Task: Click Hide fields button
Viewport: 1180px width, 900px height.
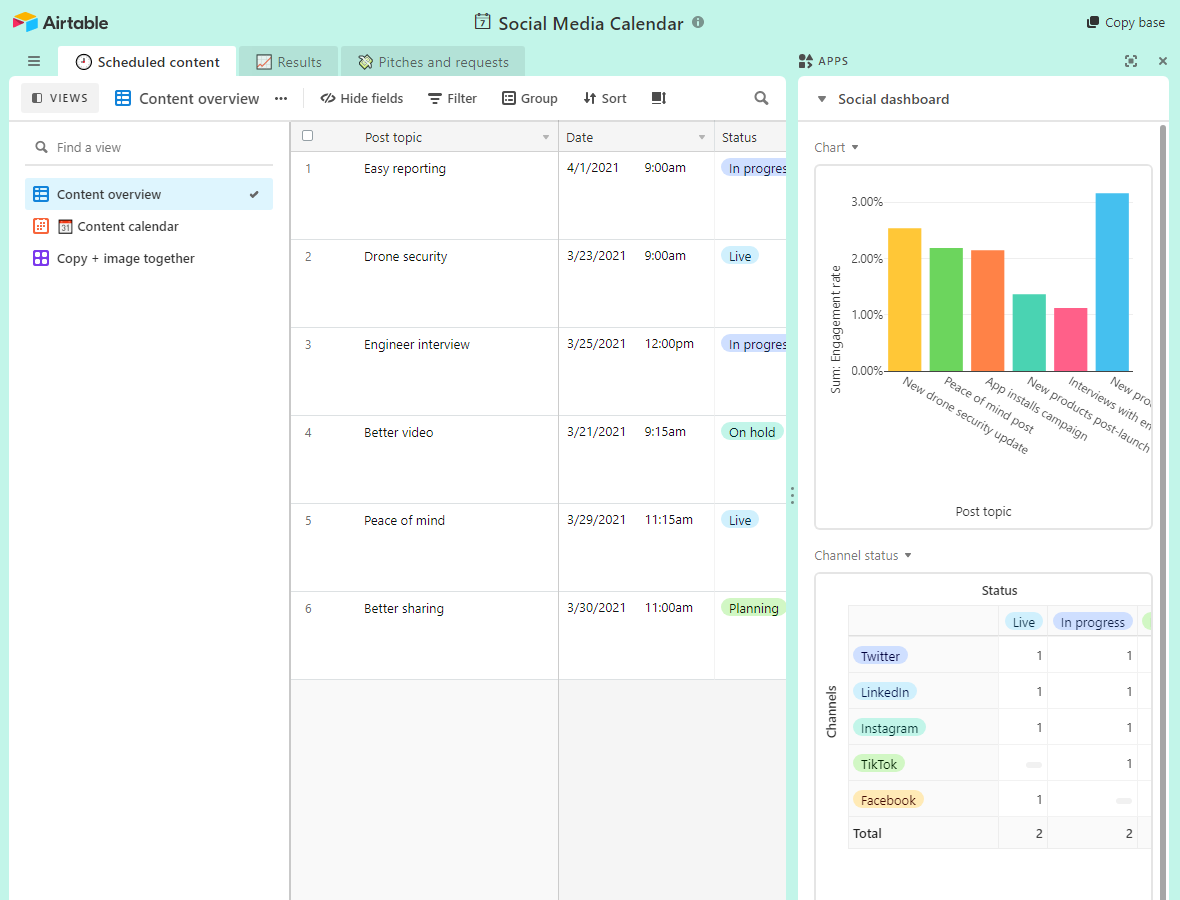Action: (x=362, y=98)
